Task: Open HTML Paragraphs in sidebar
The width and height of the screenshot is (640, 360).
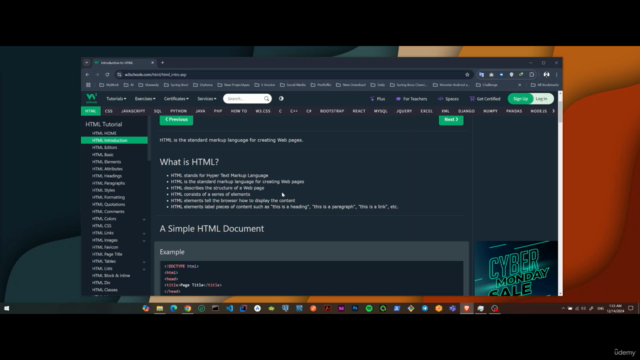Action: coord(109,183)
